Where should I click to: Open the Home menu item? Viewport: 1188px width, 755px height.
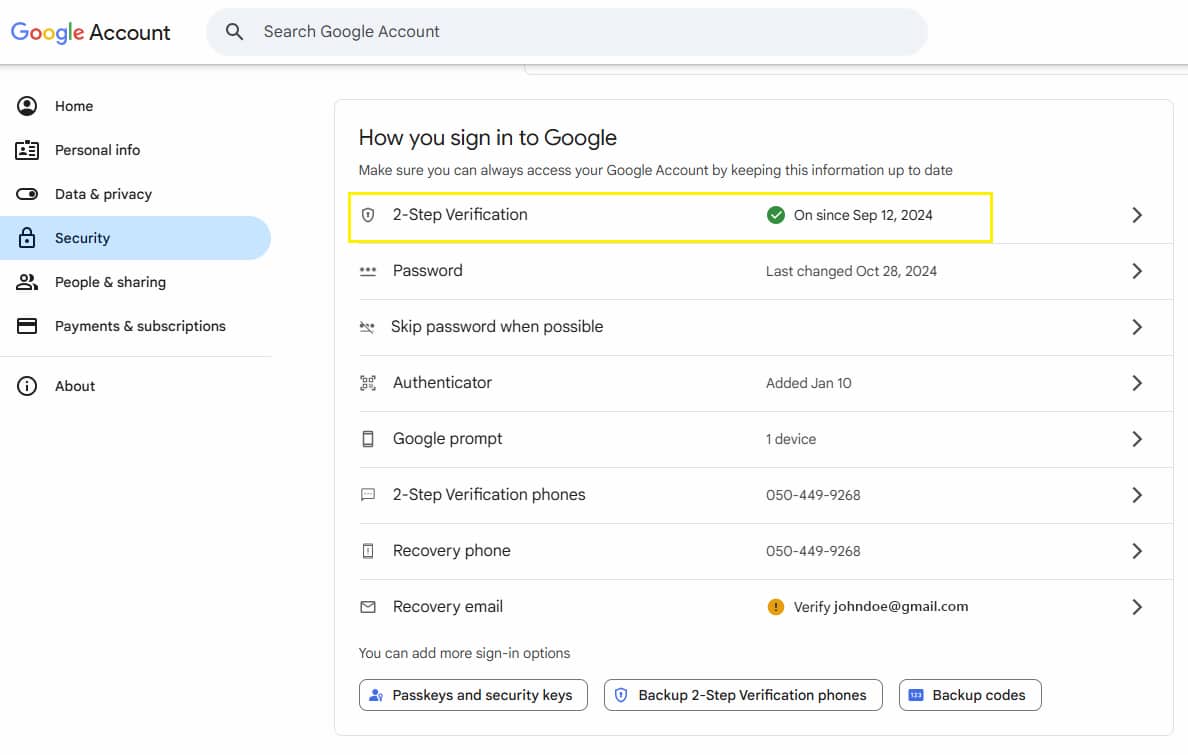tap(74, 106)
